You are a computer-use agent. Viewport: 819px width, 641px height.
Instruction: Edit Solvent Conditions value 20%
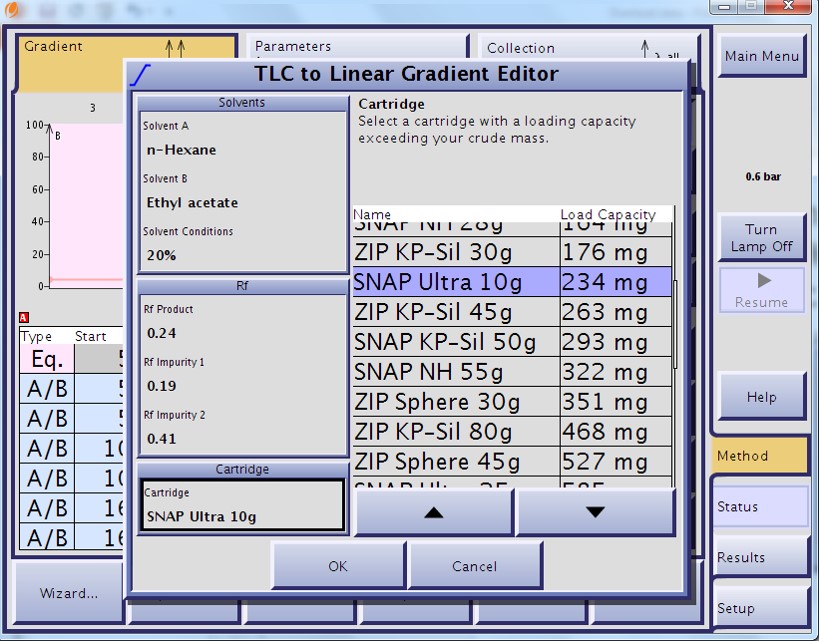pyautogui.click(x=161, y=255)
